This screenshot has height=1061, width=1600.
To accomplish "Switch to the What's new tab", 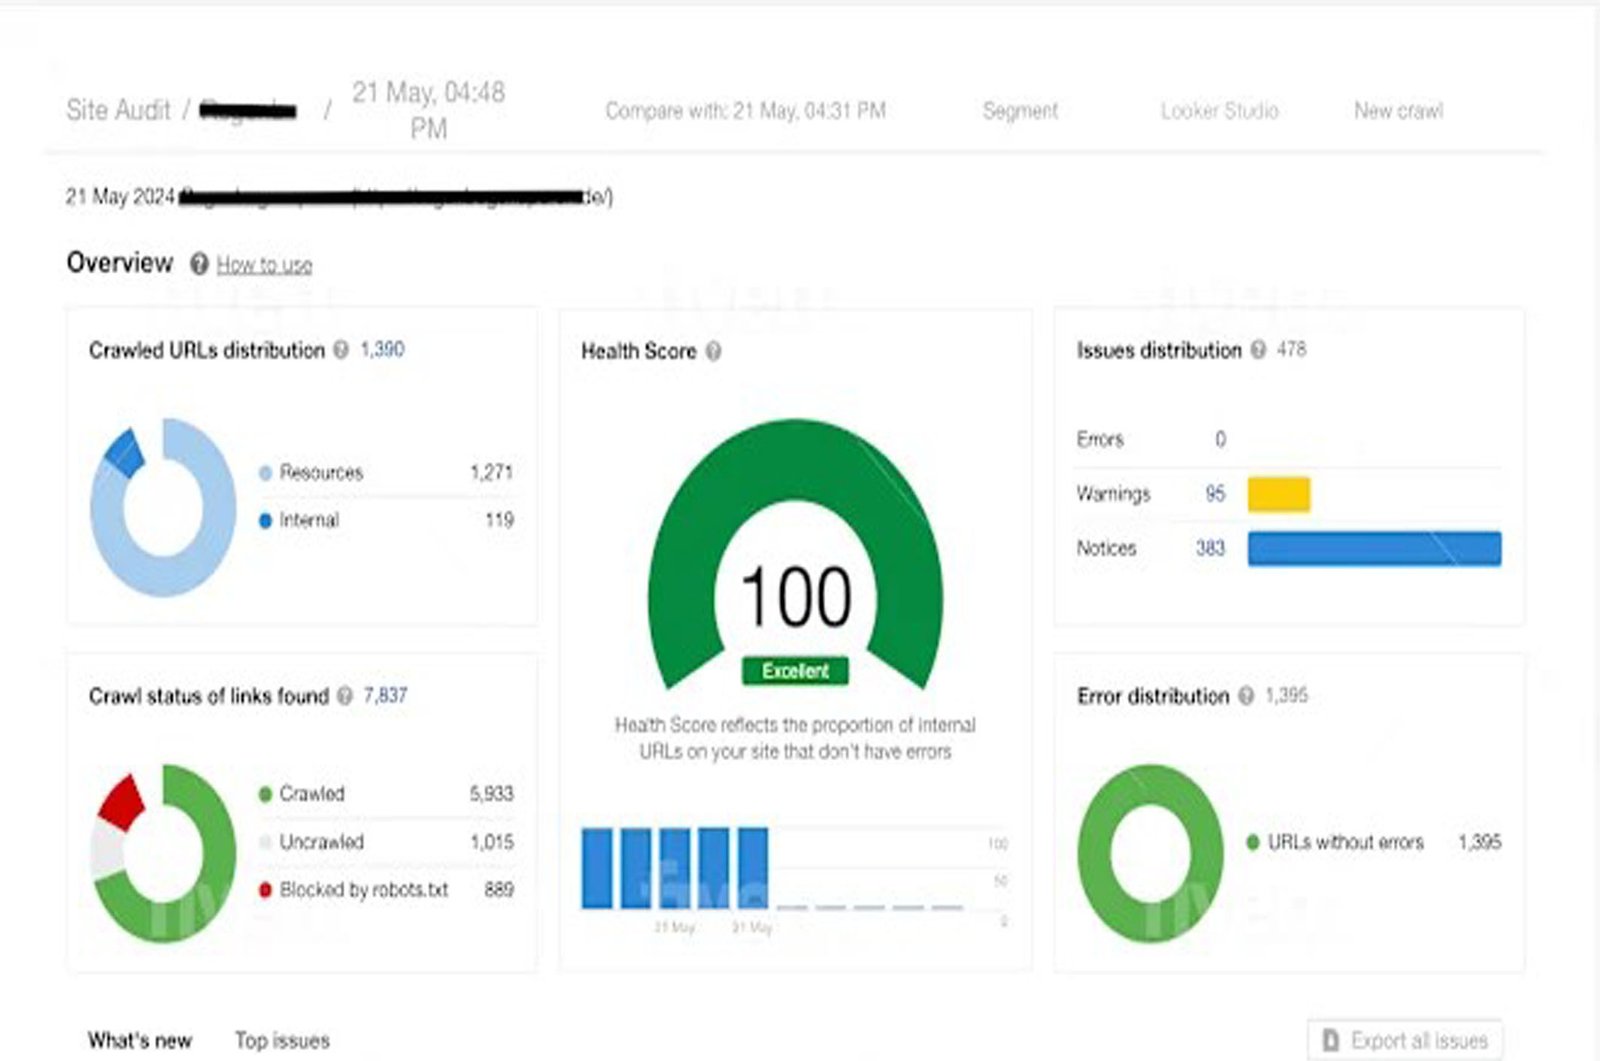I will [139, 1040].
